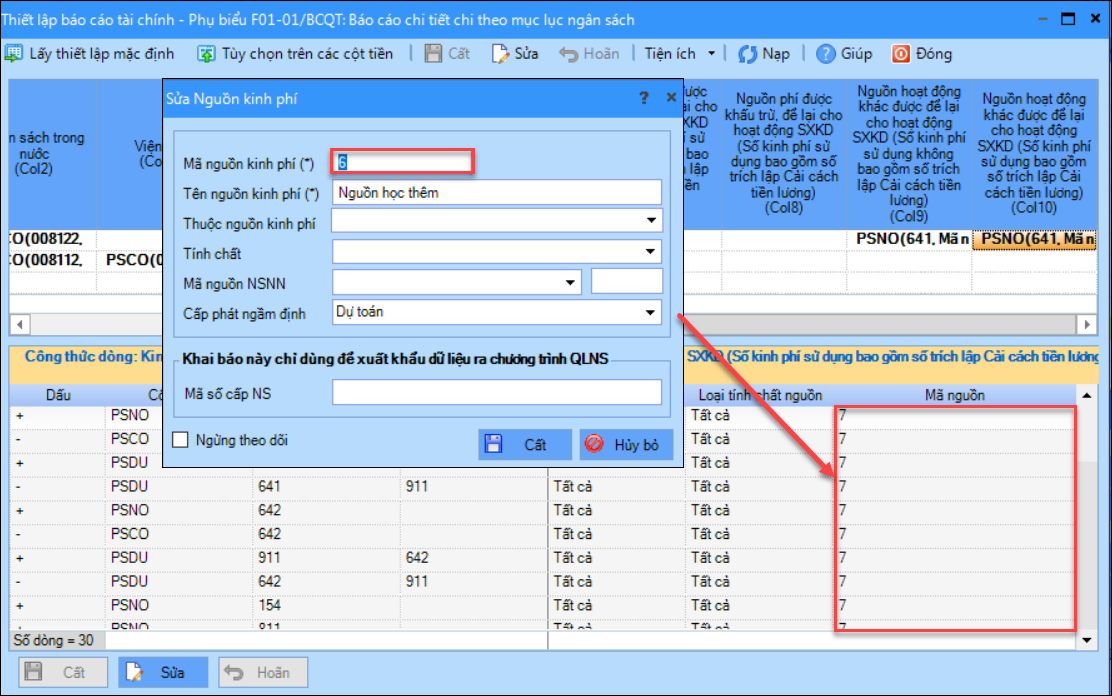Click the Mã số cấp NS input field
1112x696 pixels.
click(x=497, y=393)
